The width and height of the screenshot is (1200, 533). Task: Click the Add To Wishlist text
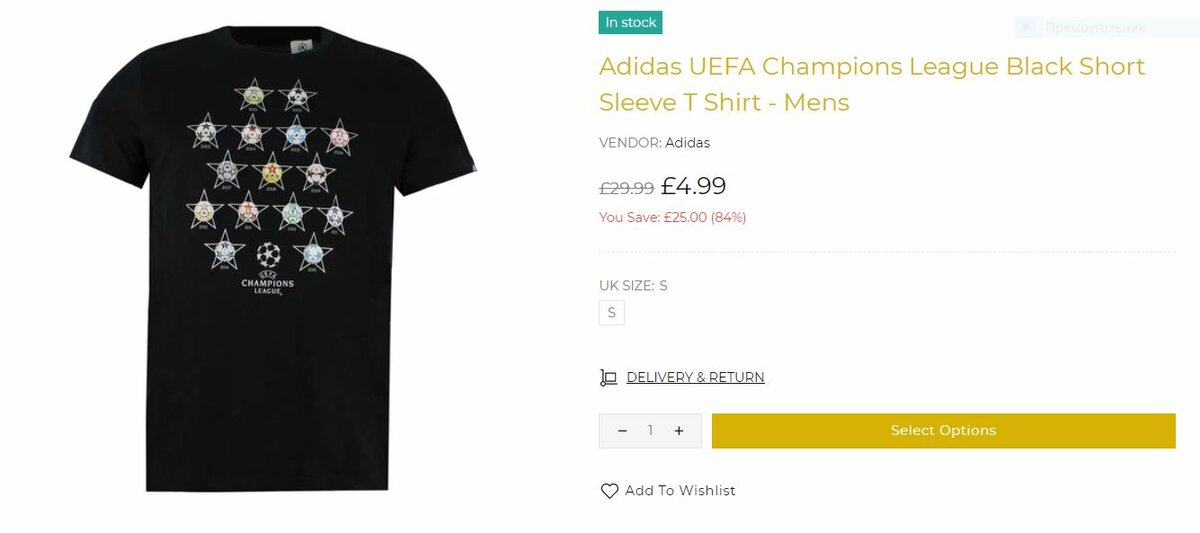680,491
